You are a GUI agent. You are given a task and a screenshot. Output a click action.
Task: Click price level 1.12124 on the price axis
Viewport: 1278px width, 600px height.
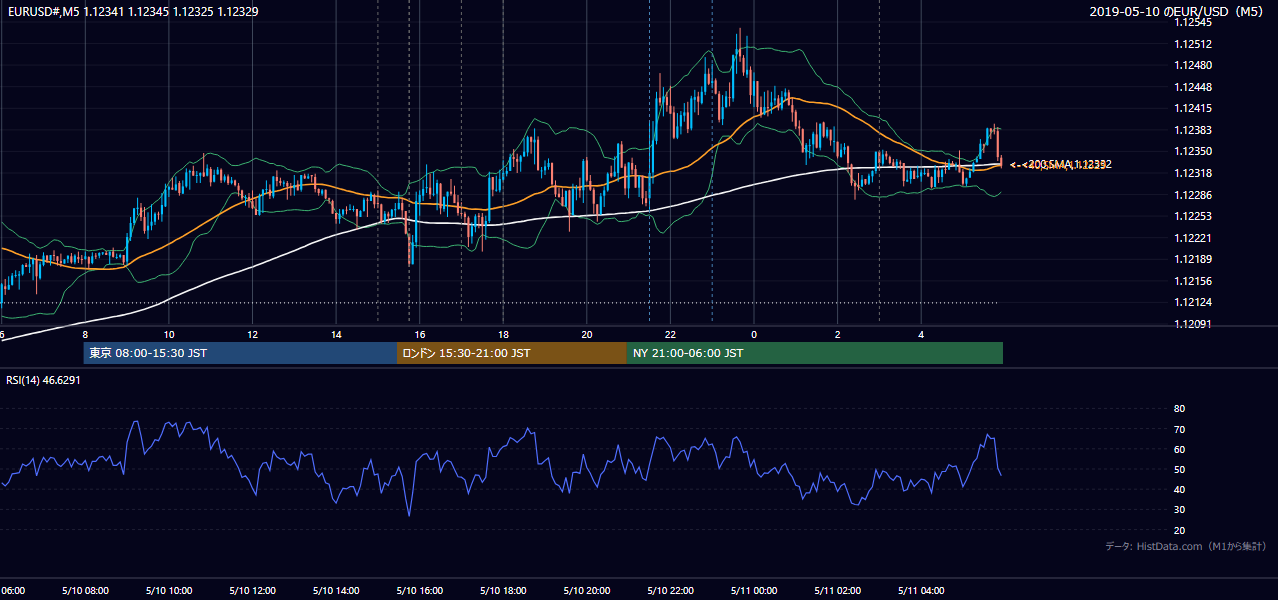click(1192, 303)
